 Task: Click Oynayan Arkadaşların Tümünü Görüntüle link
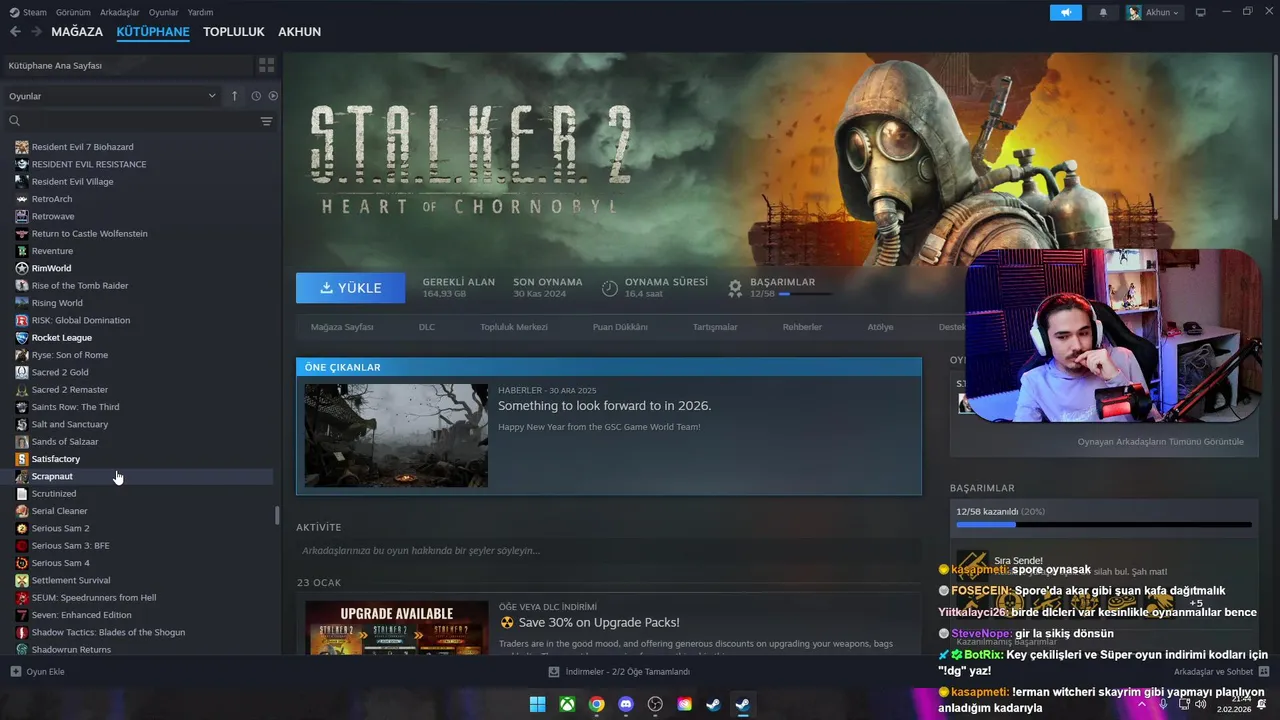tap(1161, 441)
